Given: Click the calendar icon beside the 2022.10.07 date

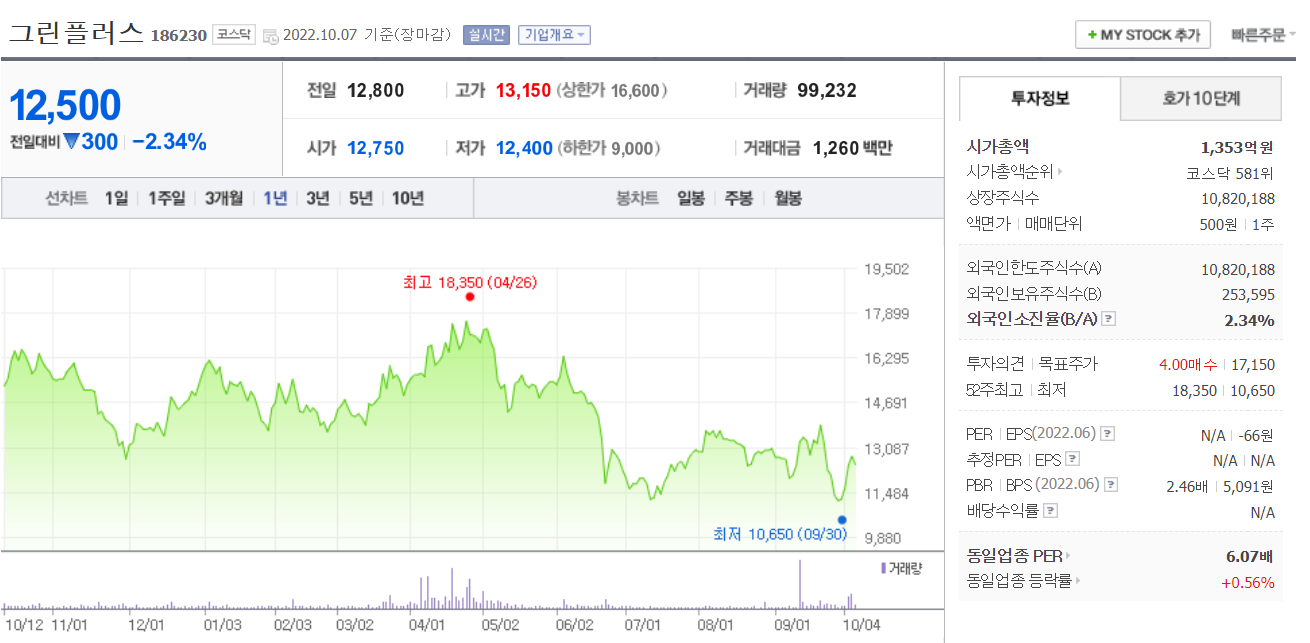Looking at the screenshot, I should 270,36.
